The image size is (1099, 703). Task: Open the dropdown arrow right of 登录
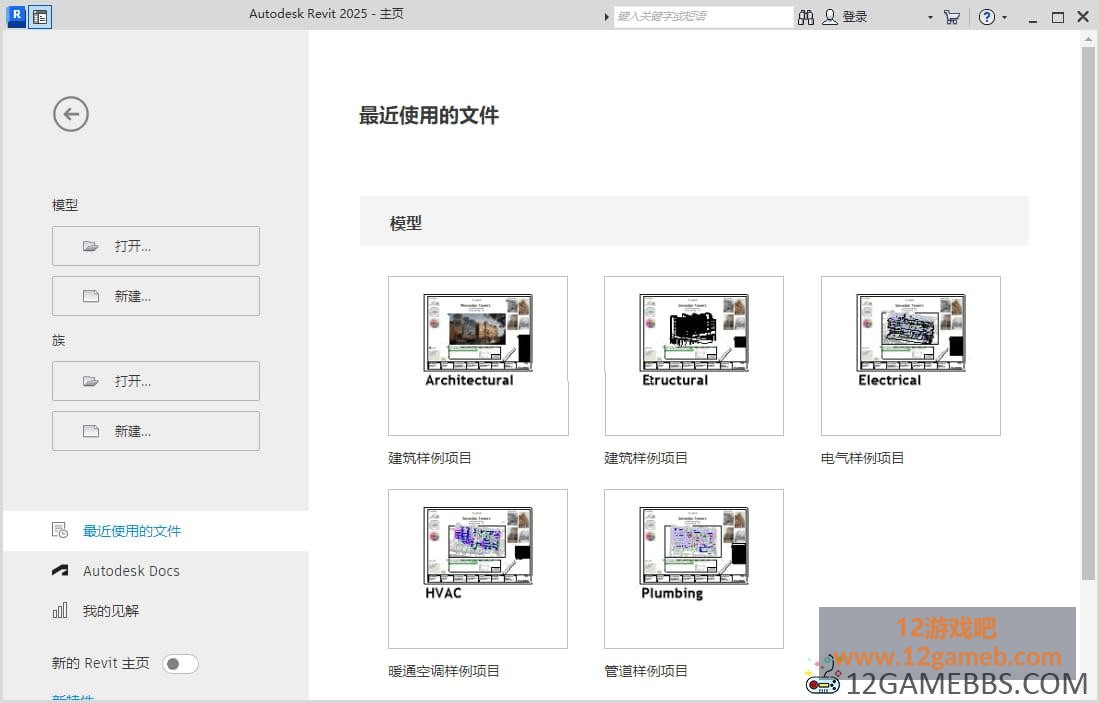click(x=930, y=17)
